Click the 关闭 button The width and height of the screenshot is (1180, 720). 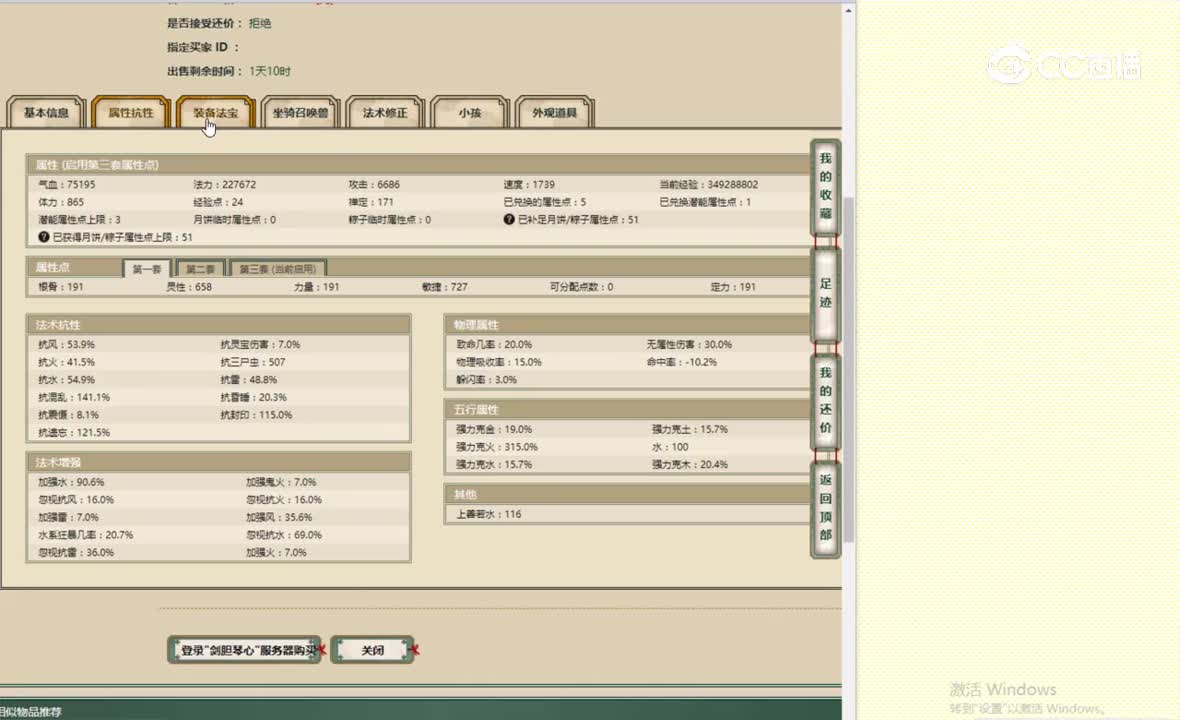click(x=373, y=650)
